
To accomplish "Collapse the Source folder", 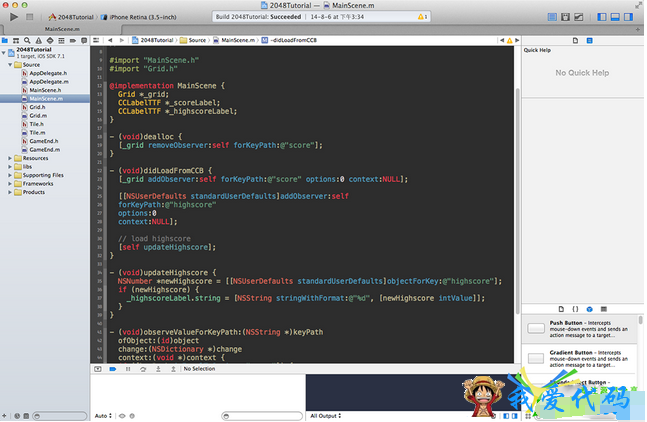I will pos(10,65).
